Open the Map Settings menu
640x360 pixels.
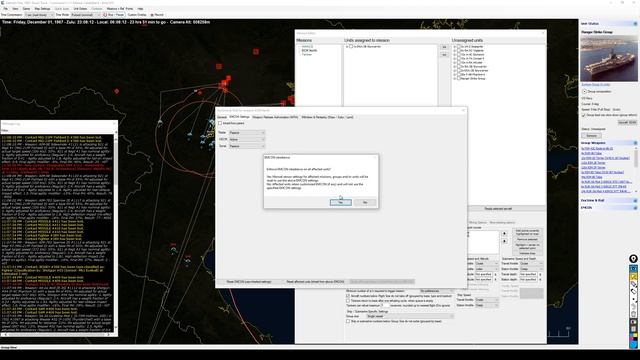42,9
